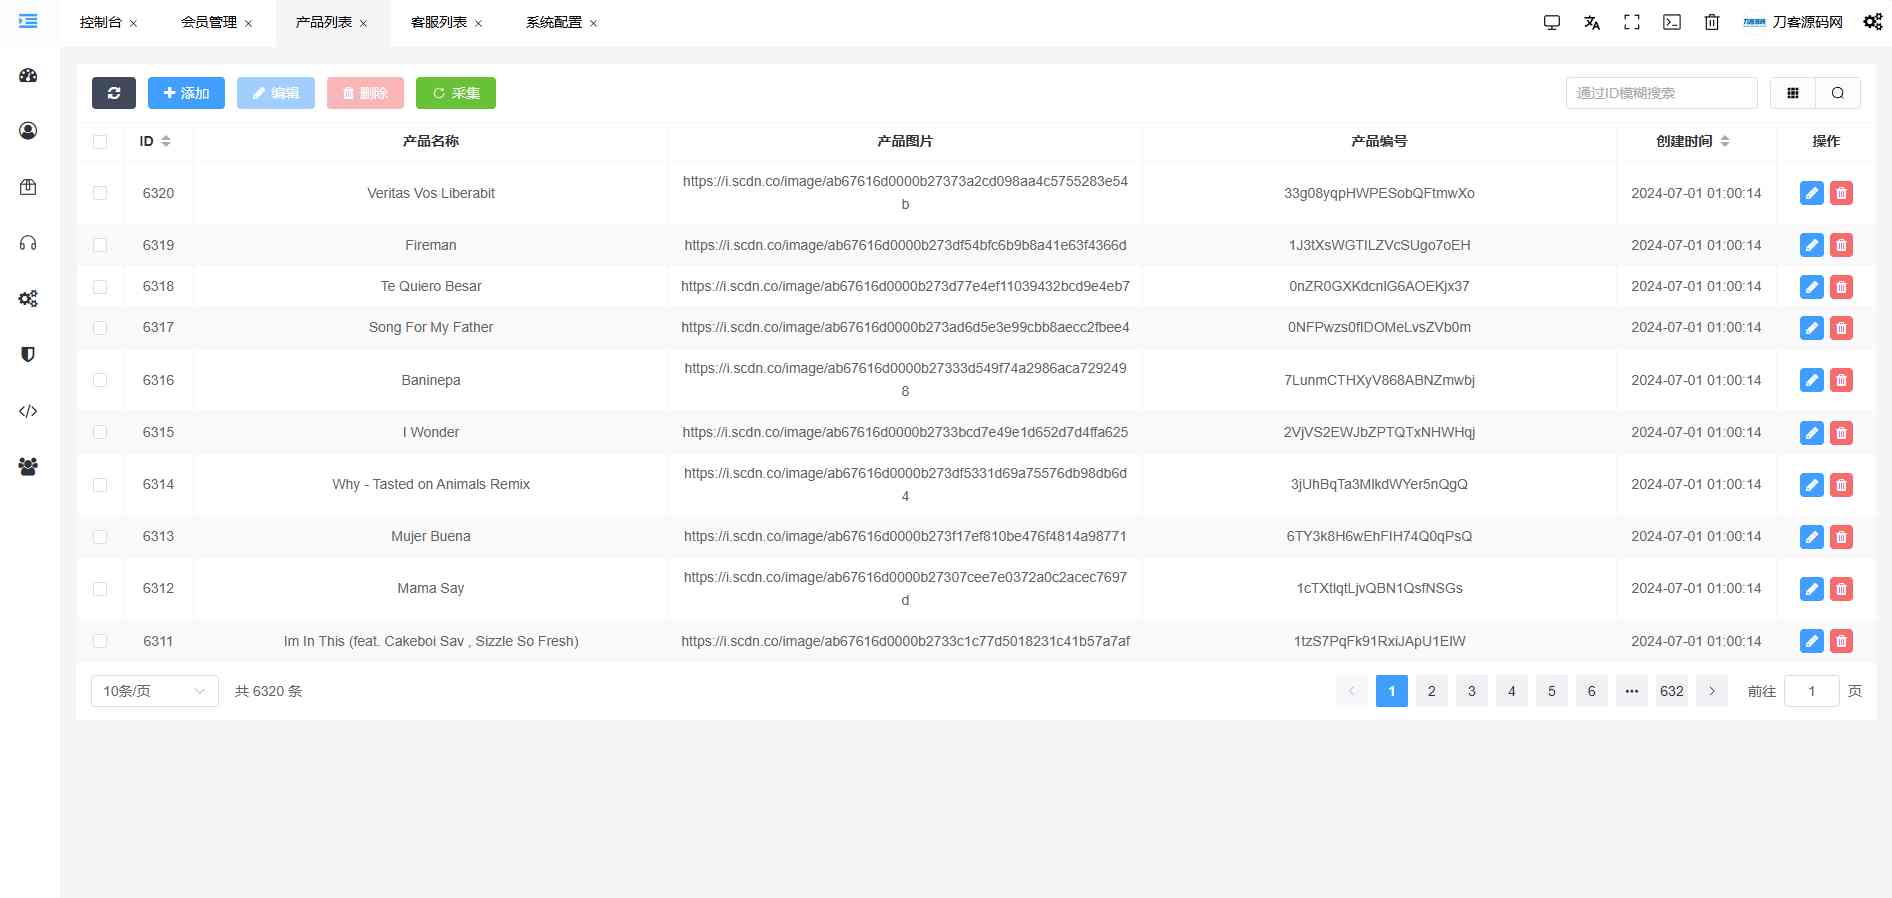Open the users group section in sidebar
Viewport: 1892px width, 898px height.
28,467
